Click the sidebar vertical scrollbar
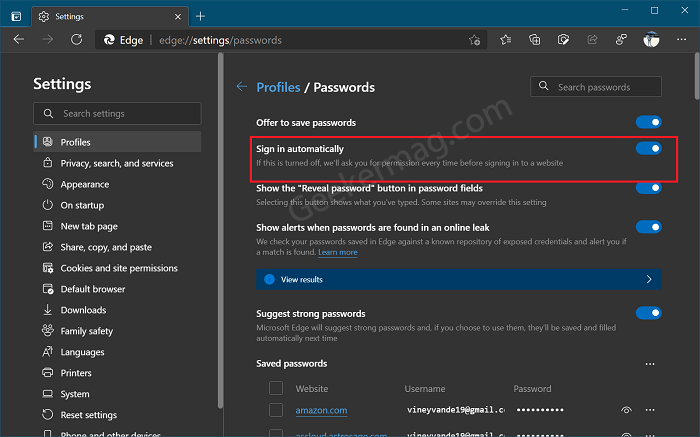This screenshot has height=437, width=700. pyautogui.click(x=221, y=230)
